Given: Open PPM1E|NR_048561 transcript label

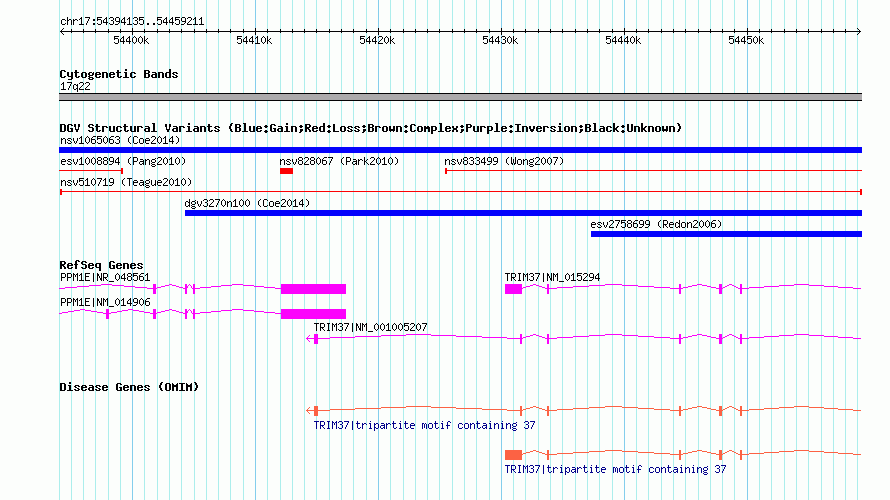Looking at the screenshot, I should [105, 278].
